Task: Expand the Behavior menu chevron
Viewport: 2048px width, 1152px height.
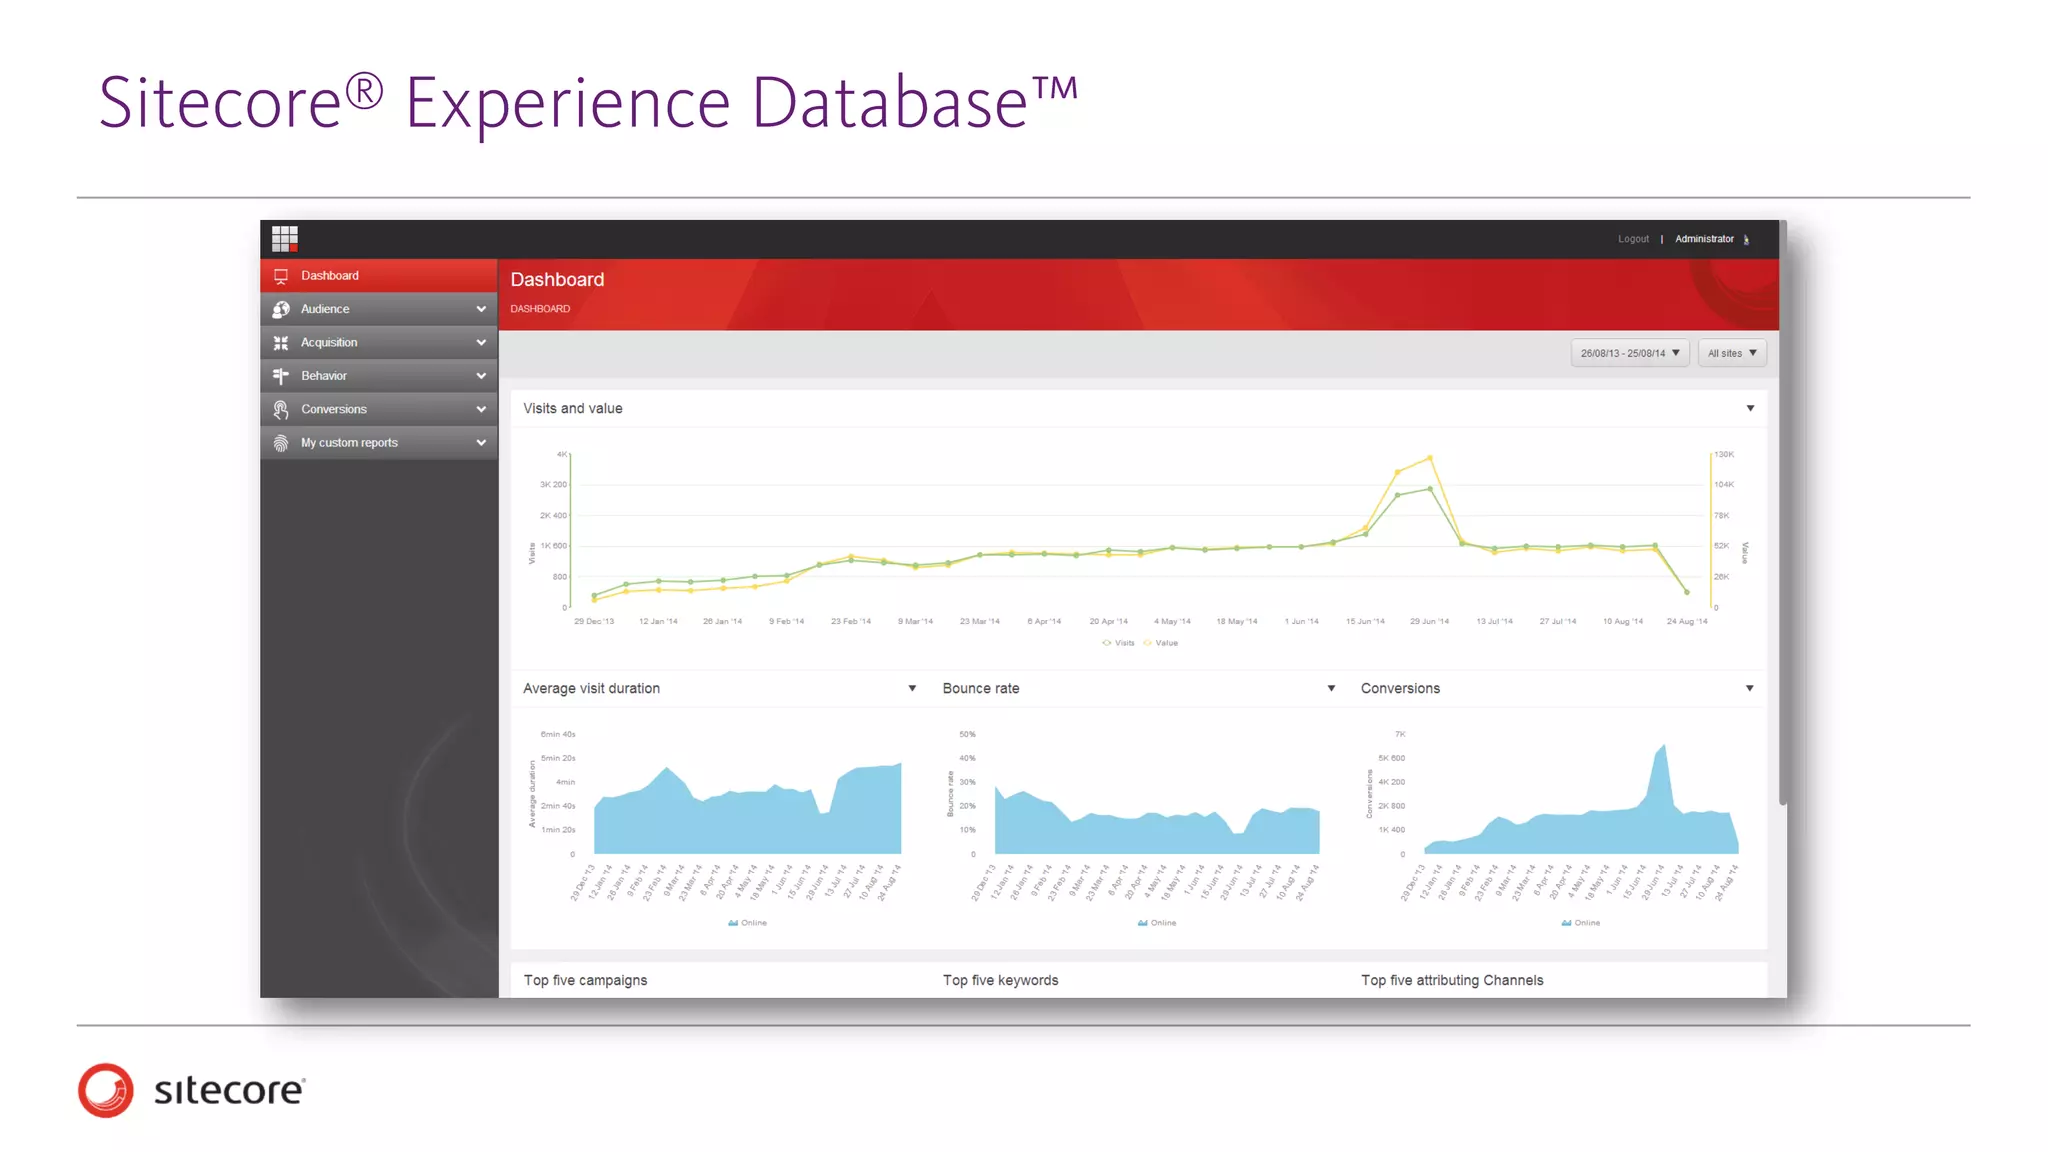Action: [x=481, y=376]
